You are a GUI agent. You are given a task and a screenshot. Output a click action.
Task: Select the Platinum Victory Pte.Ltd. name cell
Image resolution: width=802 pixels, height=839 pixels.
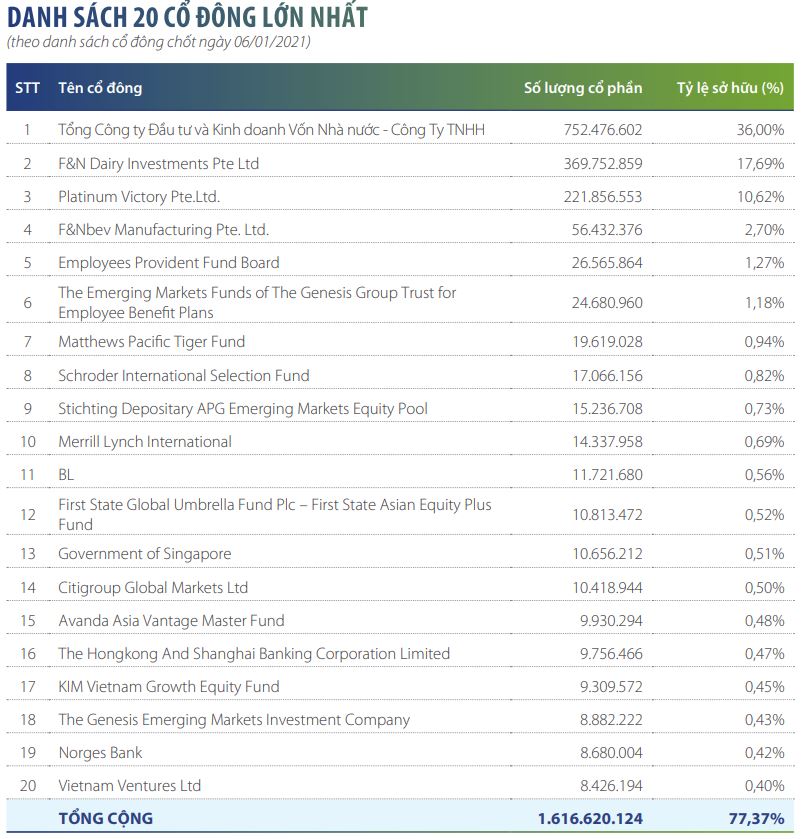click(139, 196)
